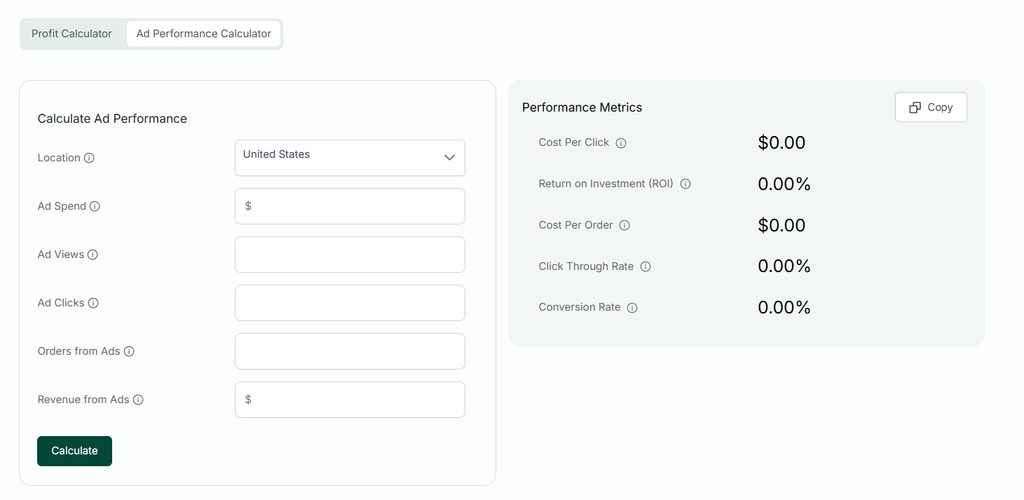Click the Cost Per Click $0.00 value
1024x500 pixels.
pos(781,142)
